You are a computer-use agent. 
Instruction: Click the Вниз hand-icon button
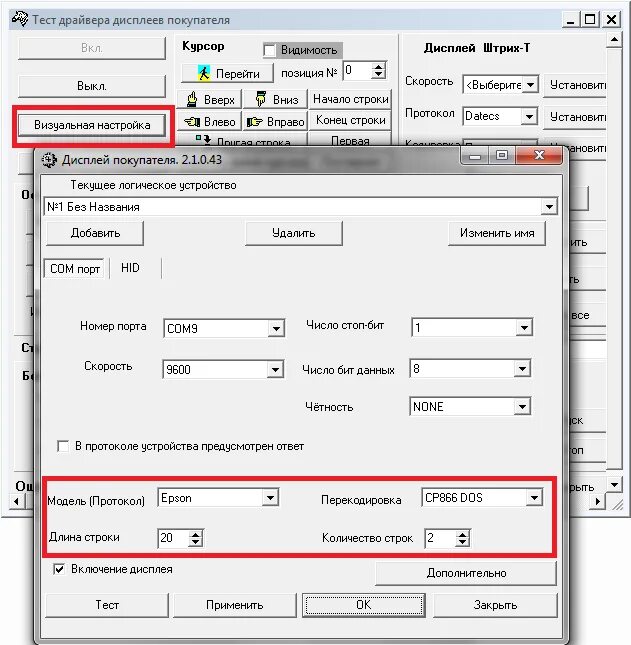click(276, 100)
